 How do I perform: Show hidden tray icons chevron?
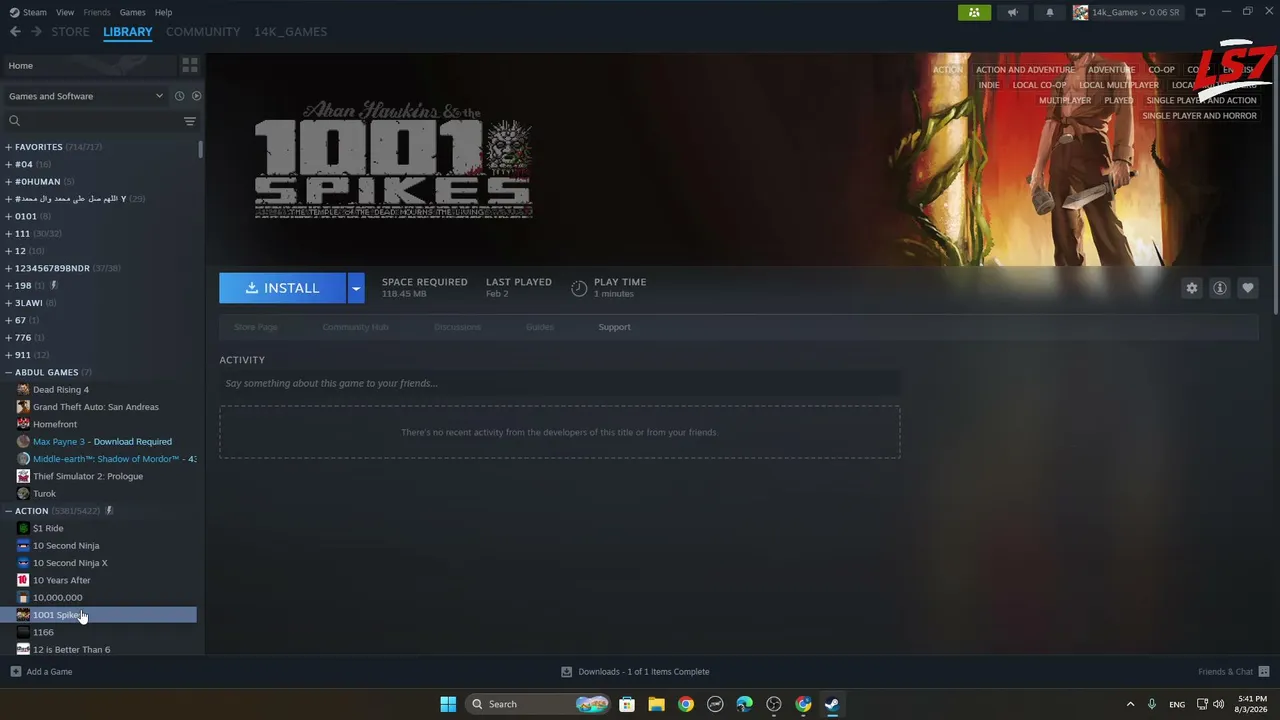(1130, 704)
